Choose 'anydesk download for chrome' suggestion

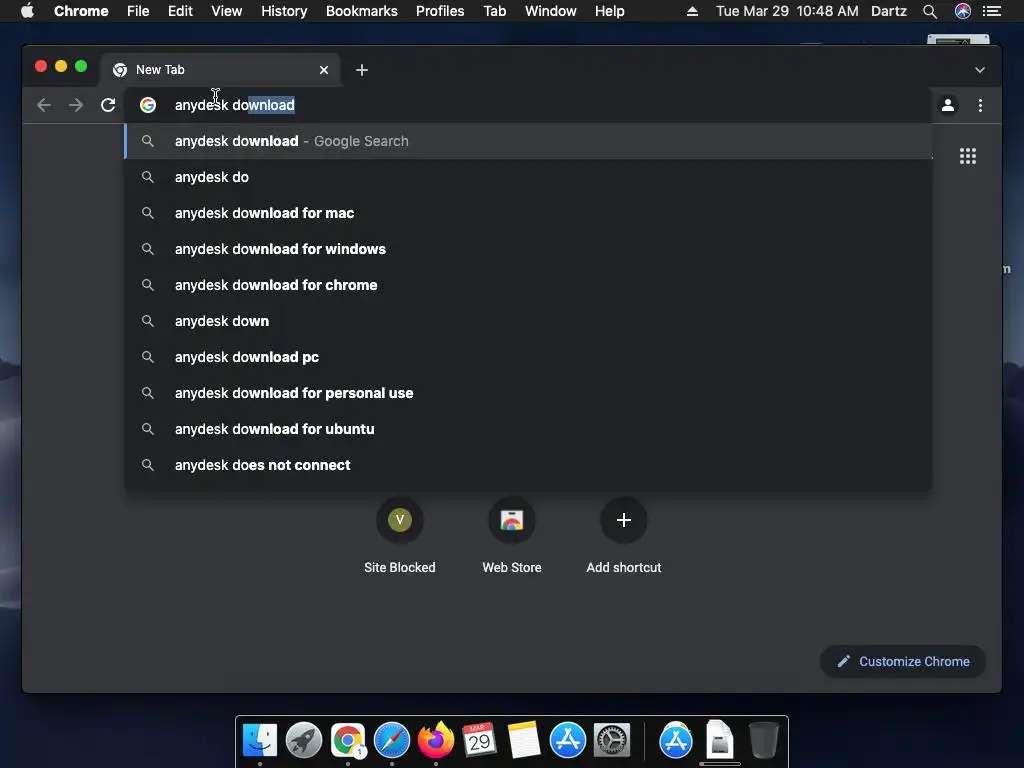528,285
